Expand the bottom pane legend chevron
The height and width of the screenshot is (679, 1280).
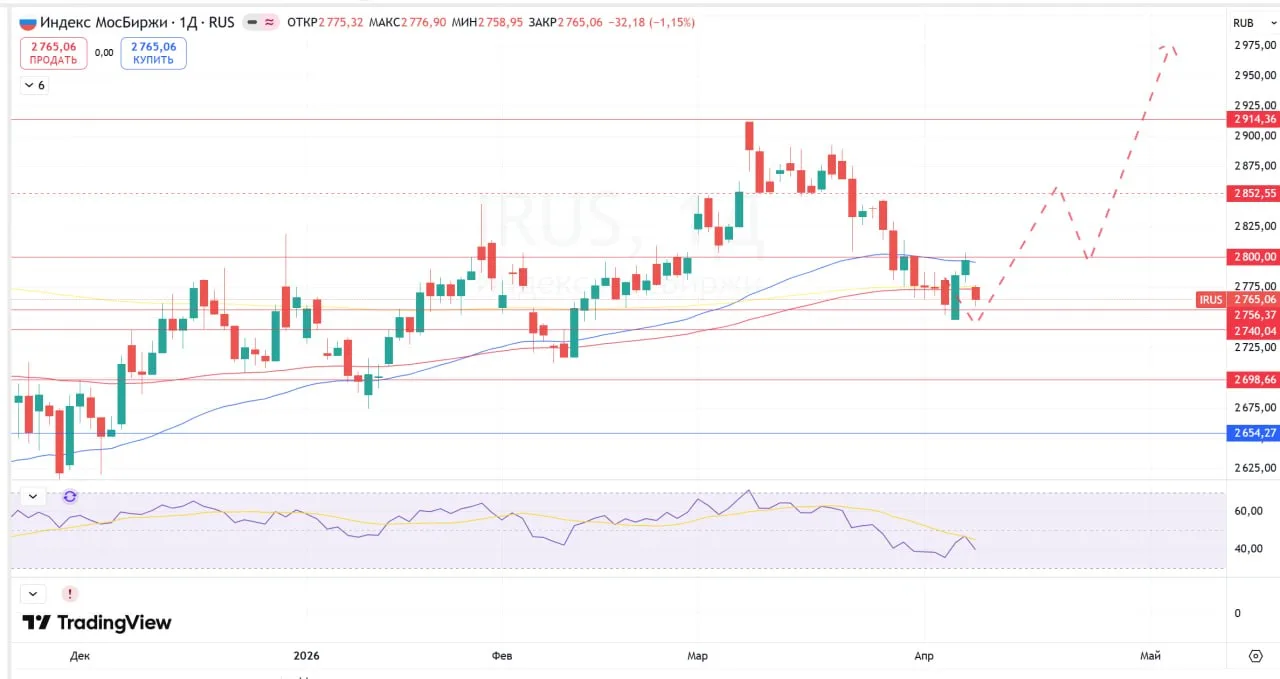(33, 593)
